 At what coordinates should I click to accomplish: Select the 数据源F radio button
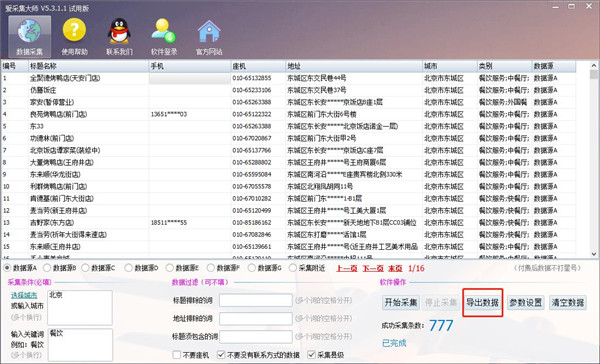[211, 268]
